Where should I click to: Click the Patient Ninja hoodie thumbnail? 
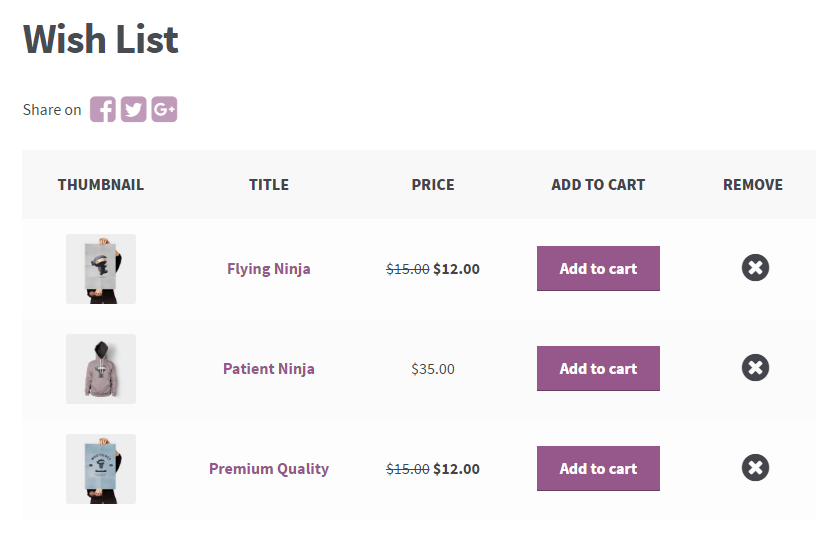[x=101, y=369]
